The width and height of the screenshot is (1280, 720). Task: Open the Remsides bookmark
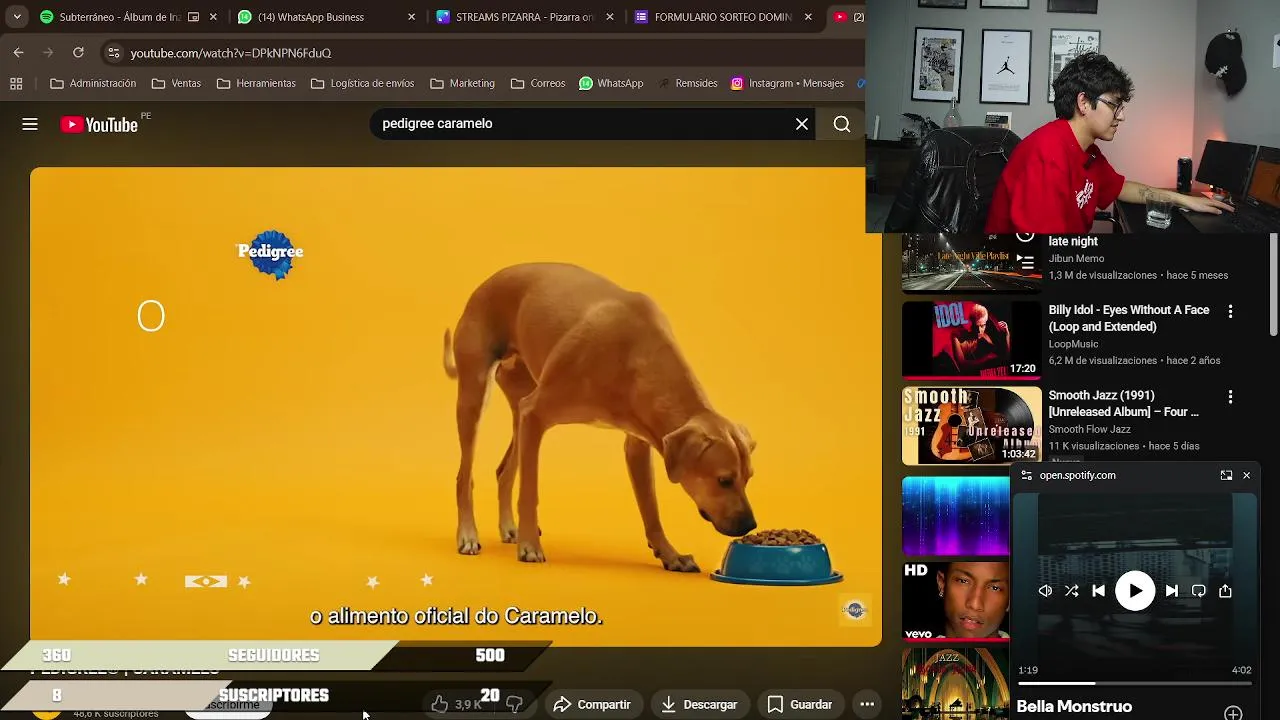point(687,83)
